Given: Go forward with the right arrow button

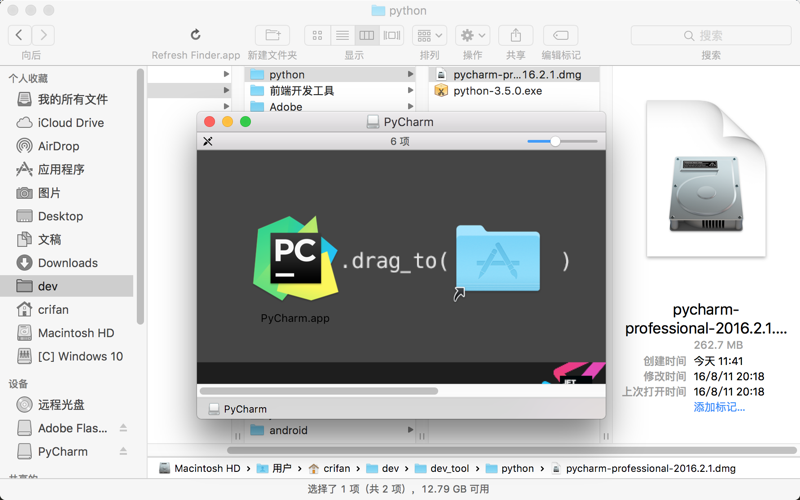Looking at the screenshot, I should click(43, 35).
